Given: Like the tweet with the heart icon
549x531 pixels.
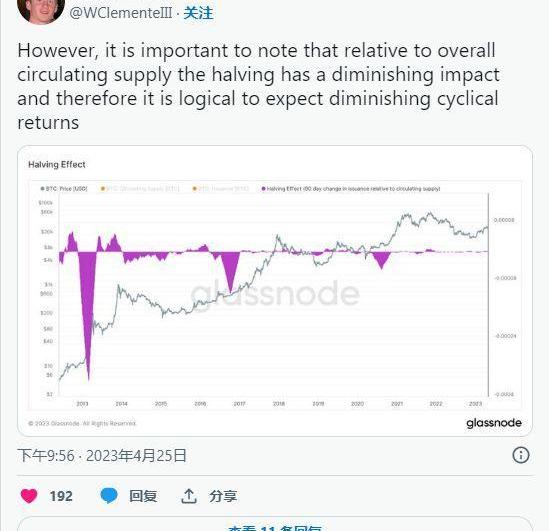Looking at the screenshot, I should tap(29, 496).
